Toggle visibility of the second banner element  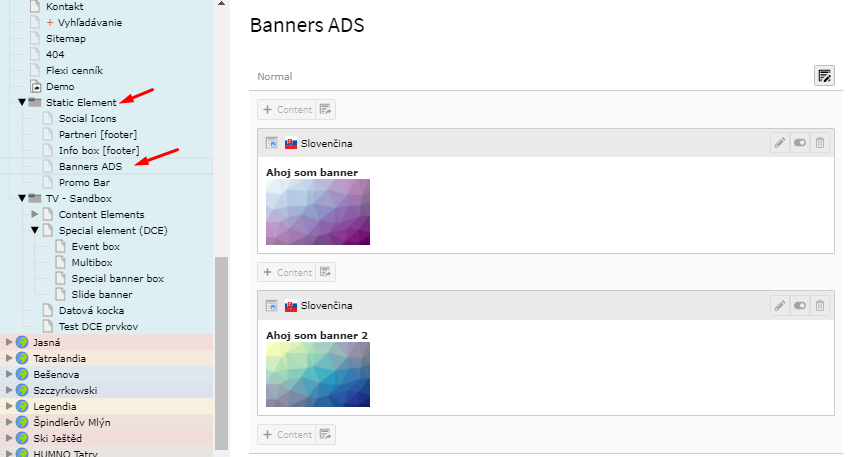coord(800,305)
